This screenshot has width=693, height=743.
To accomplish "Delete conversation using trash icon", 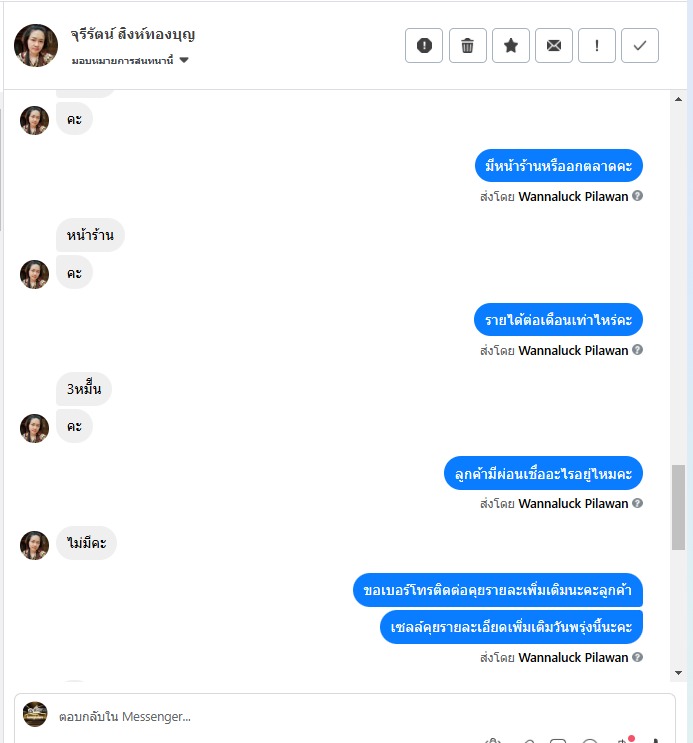I will click(x=467, y=45).
